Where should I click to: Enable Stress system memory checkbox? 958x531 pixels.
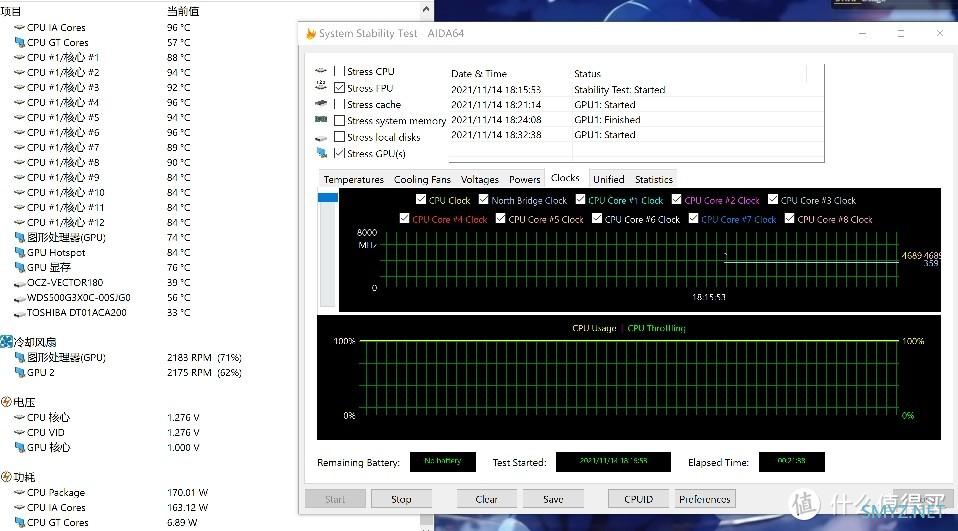(x=340, y=120)
